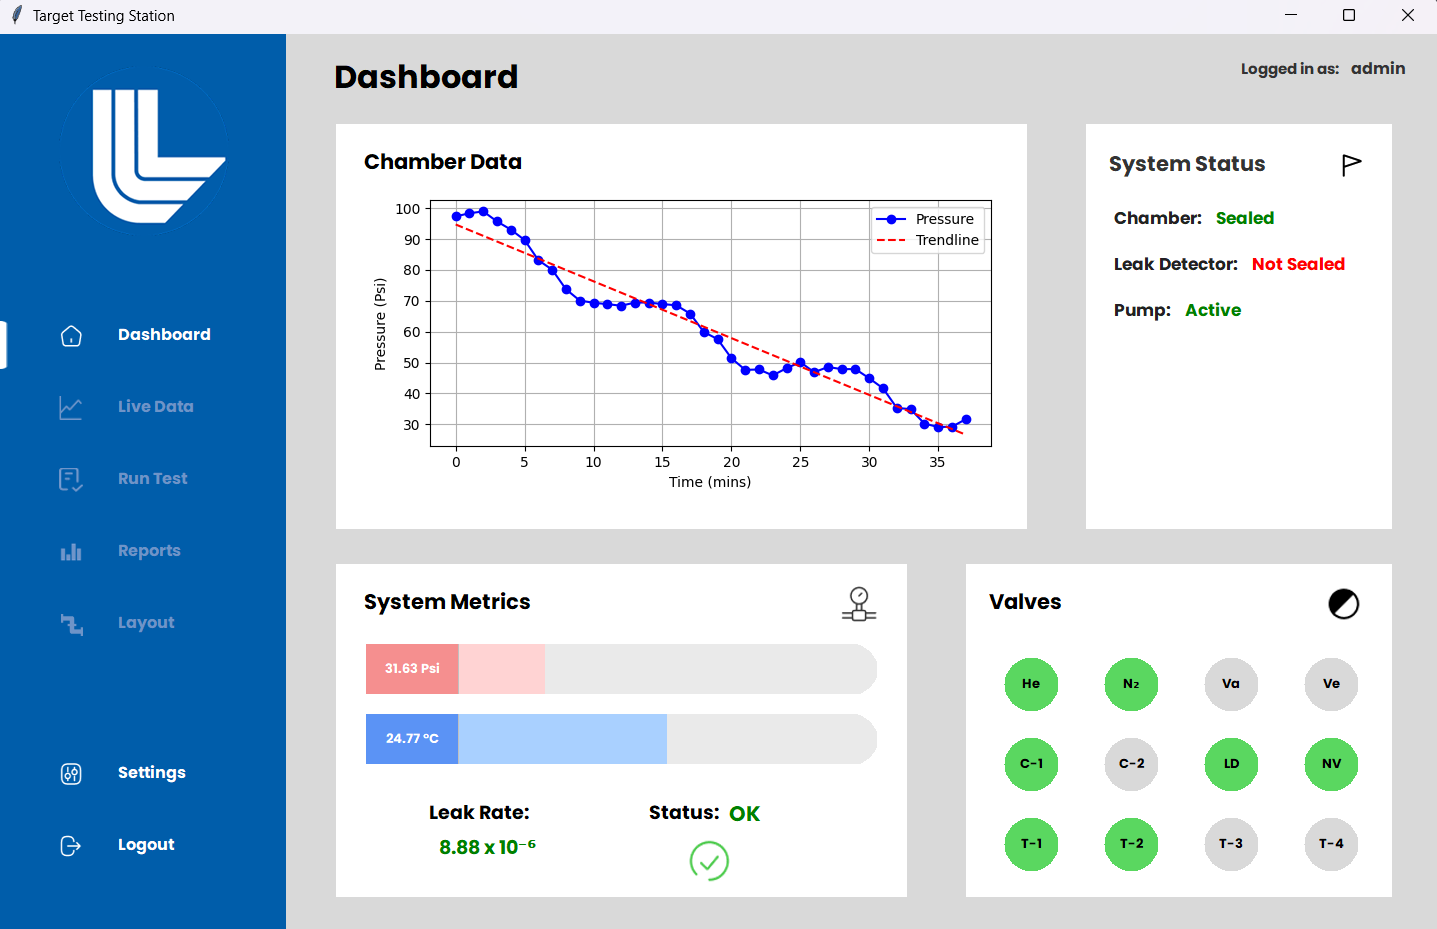Open Settings via the sliders icon
The height and width of the screenshot is (929, 1437).
pyautogui.click(x=71, y=772)
